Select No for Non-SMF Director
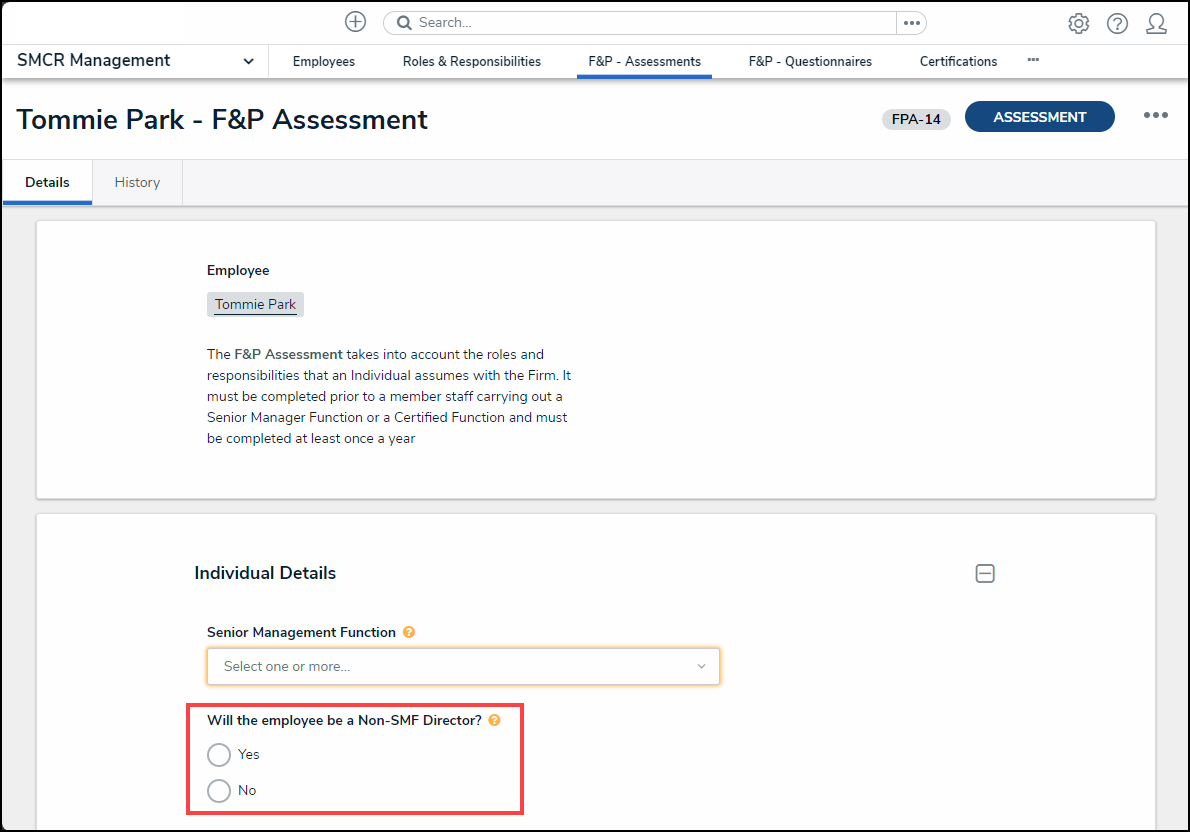 pyautogui.click(x=219, y=790)
